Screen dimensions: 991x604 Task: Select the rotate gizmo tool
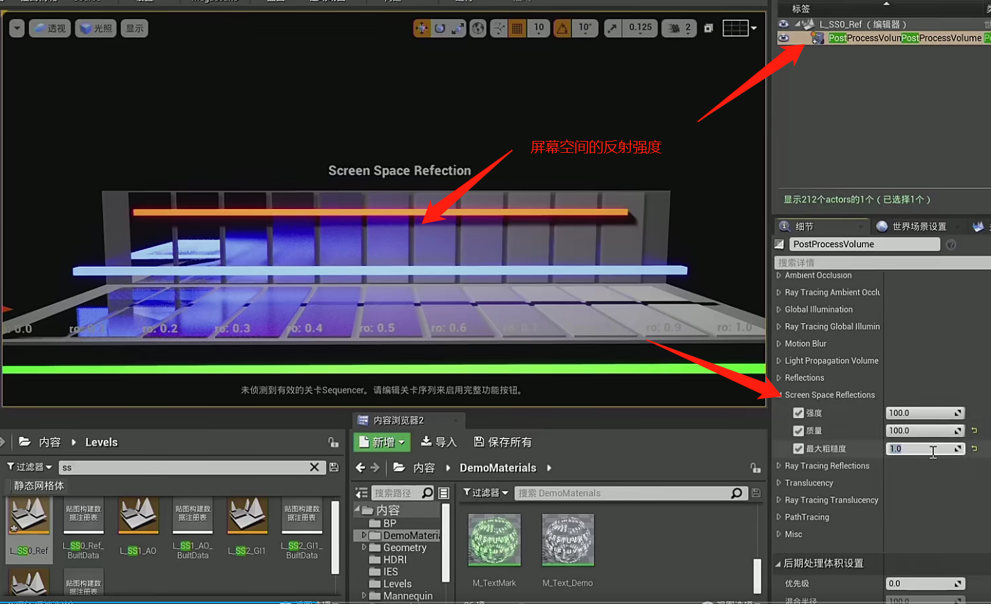(x=440, y=28)
